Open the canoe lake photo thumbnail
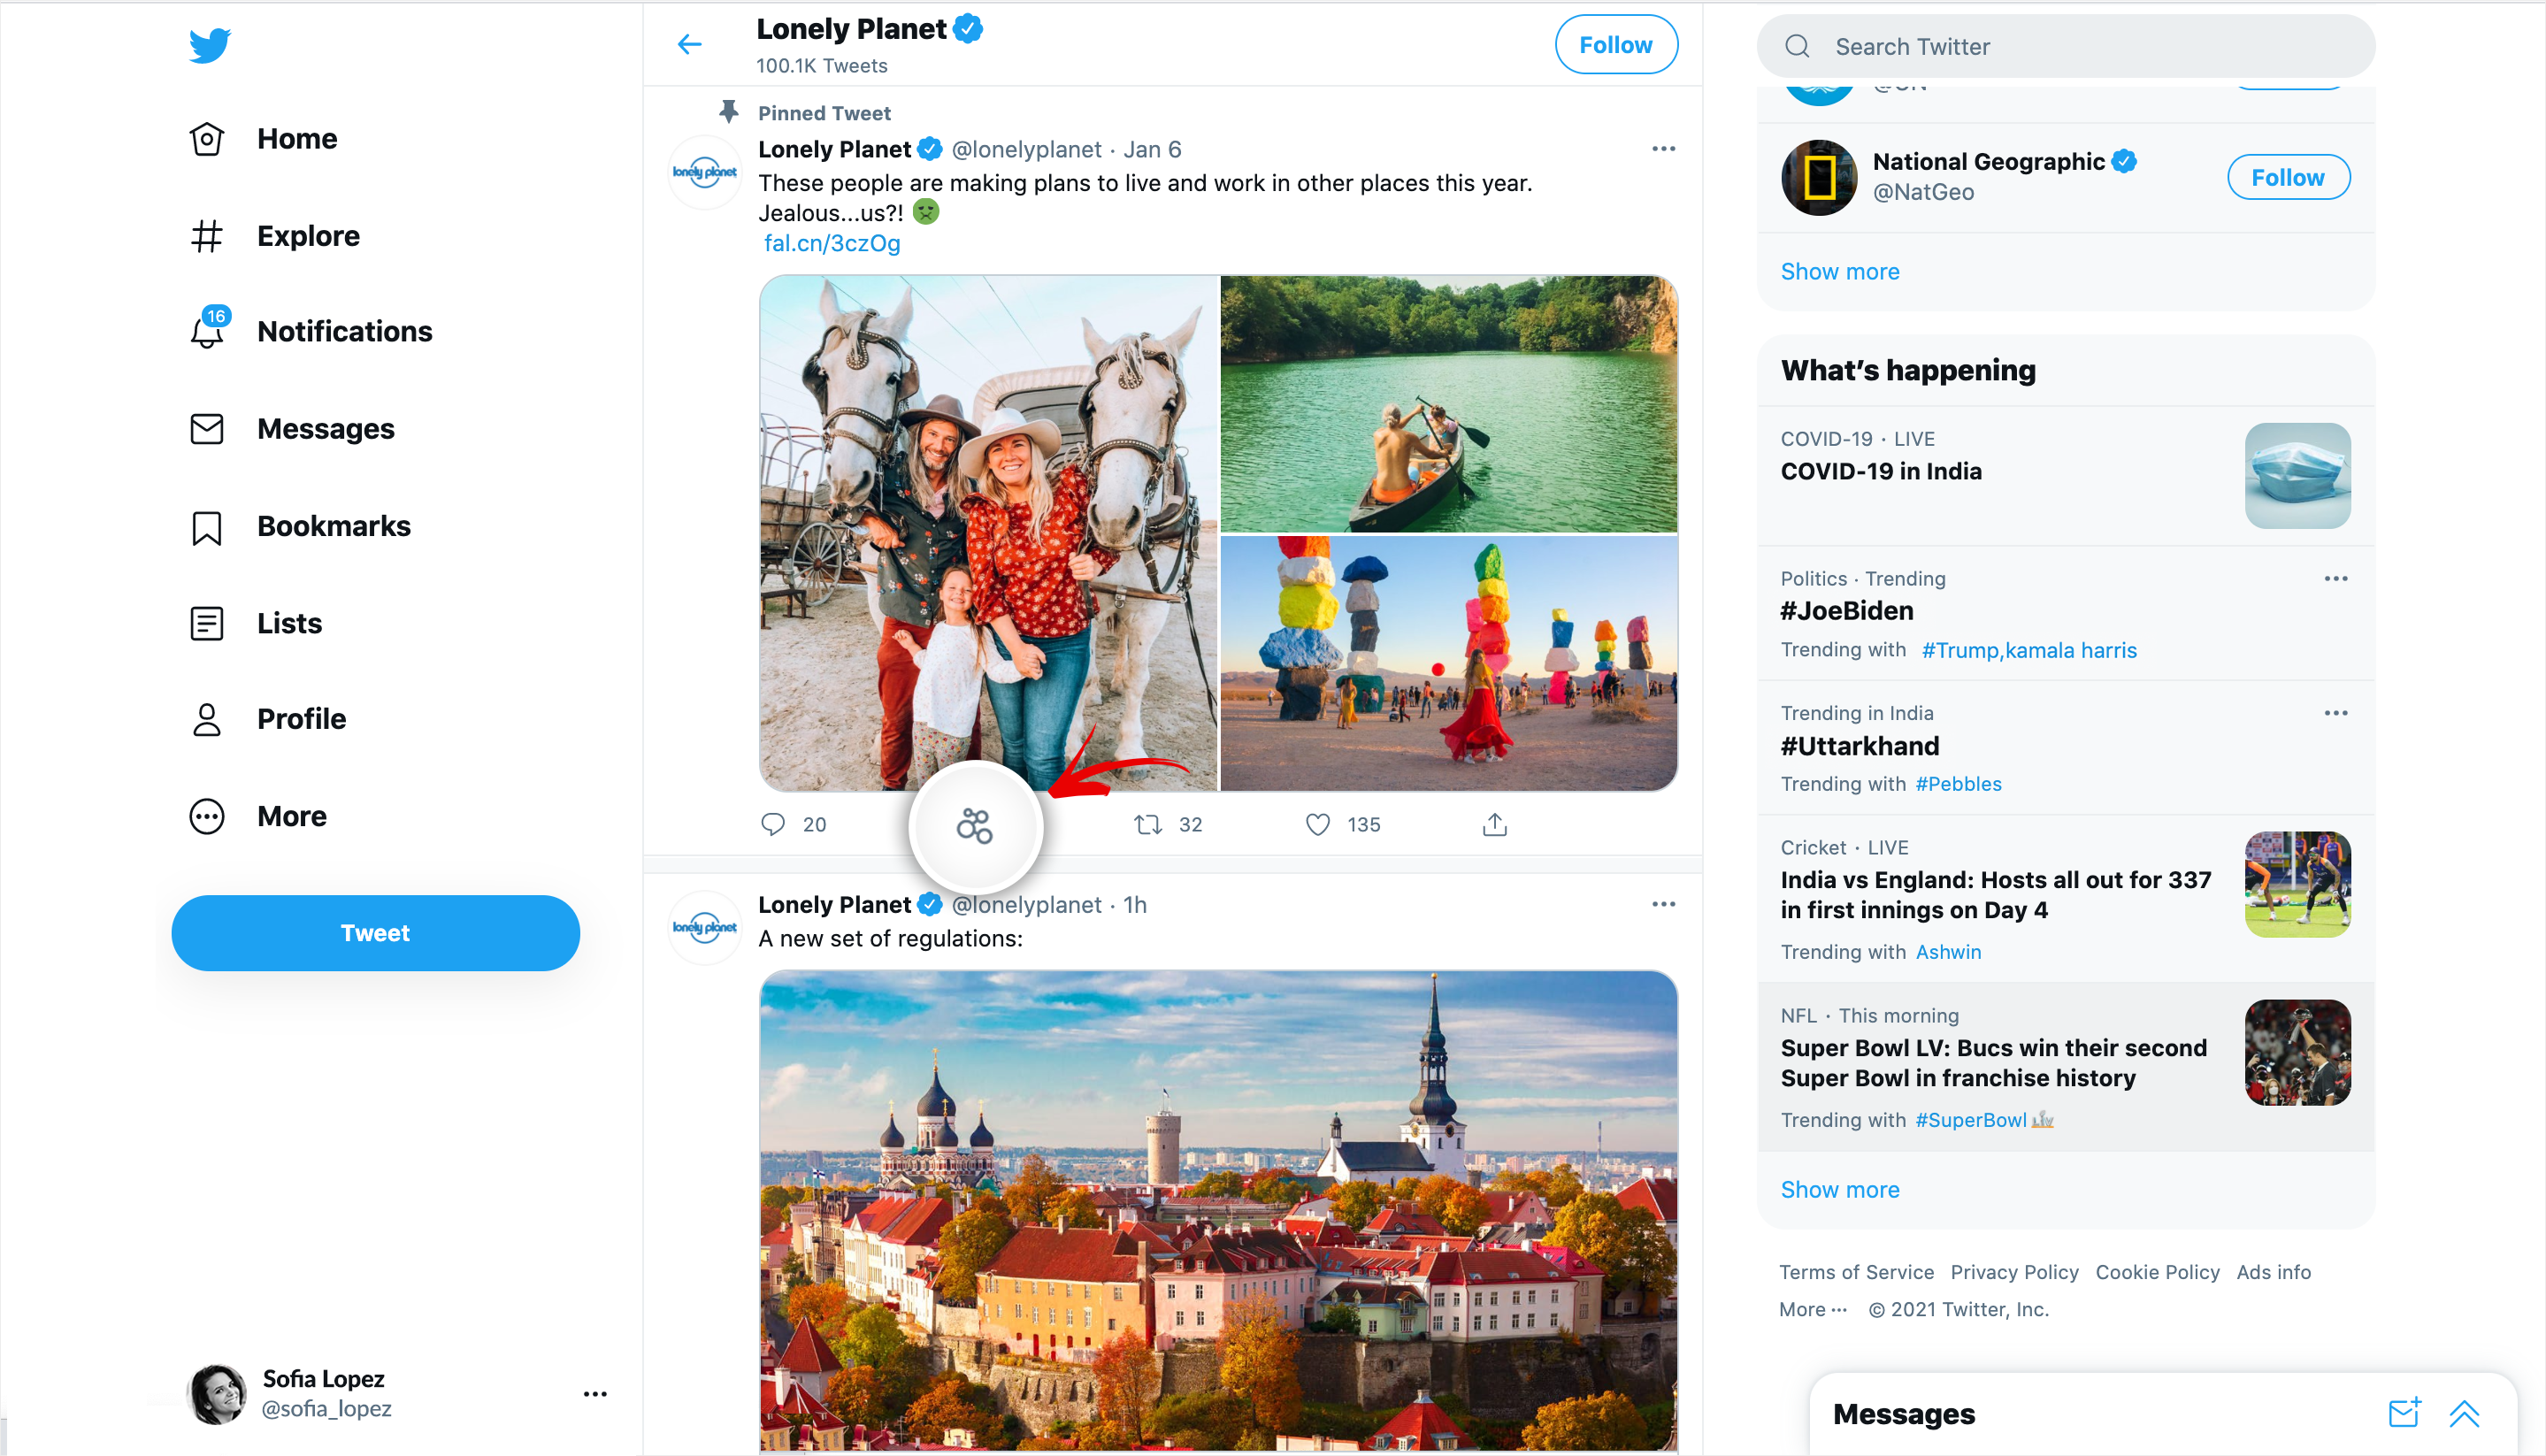The image size is (2546, 1456). click(x=1448, y=404)
